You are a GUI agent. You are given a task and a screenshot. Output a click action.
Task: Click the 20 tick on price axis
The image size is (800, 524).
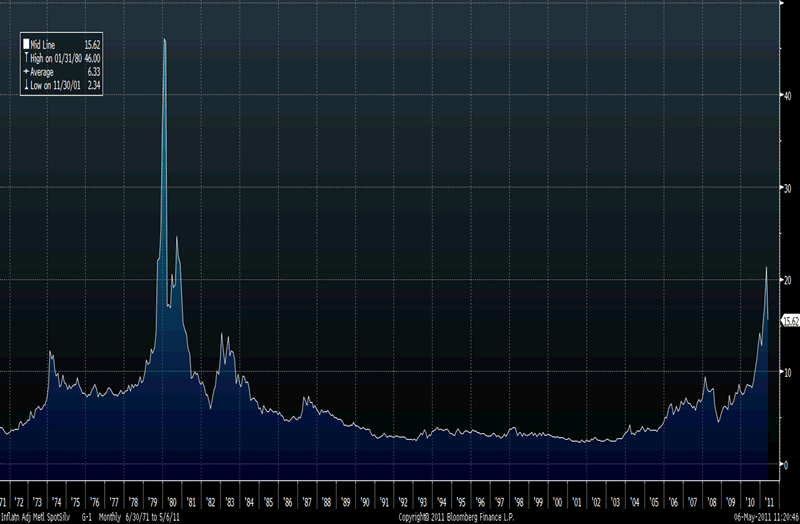pos(786,280)
